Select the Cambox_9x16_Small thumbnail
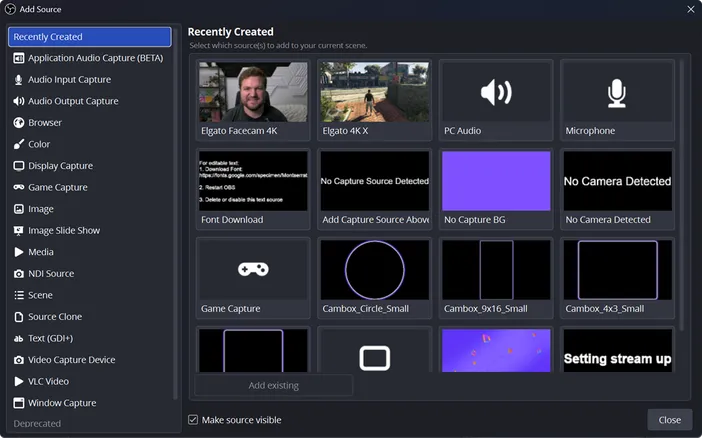The width and height of the screenshot is (702, 438). coord(496,270)
